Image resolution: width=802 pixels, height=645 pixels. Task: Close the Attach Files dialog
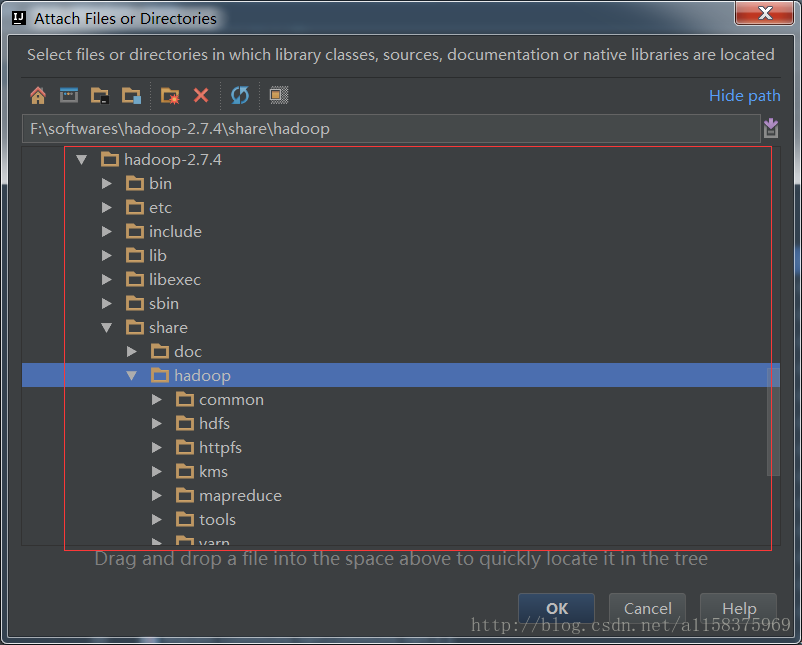tap(765, 13)
